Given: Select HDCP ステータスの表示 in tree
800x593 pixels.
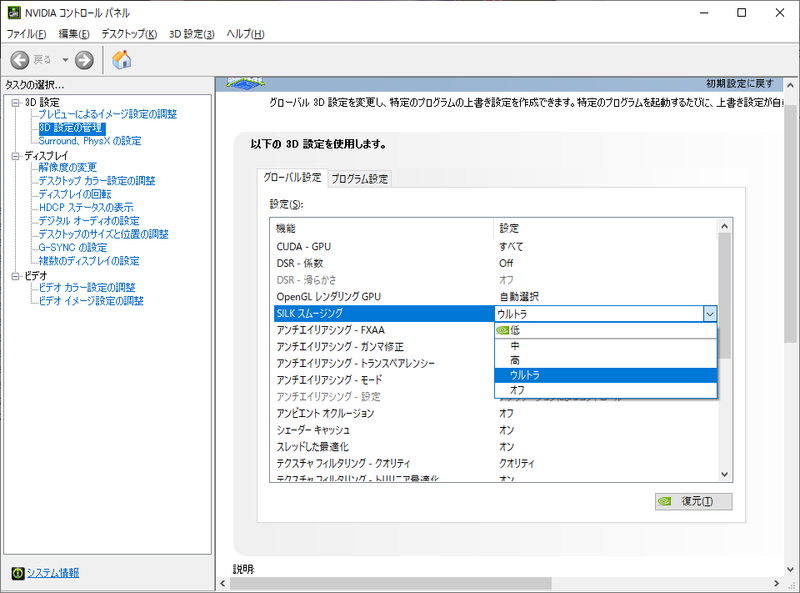Looking at the screenshot, I should pyautogui.click(x=86, y=207).
